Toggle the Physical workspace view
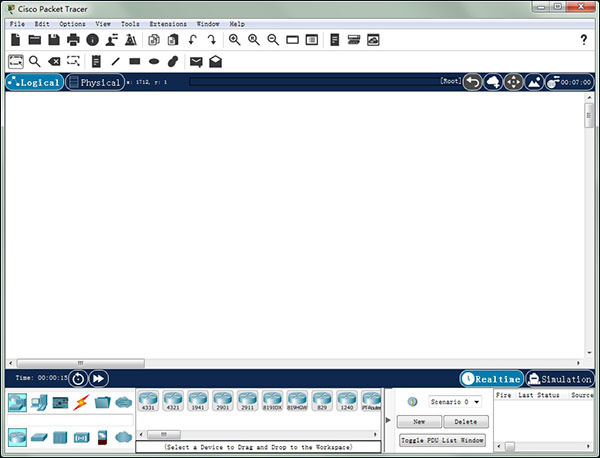 click(95, 82)
